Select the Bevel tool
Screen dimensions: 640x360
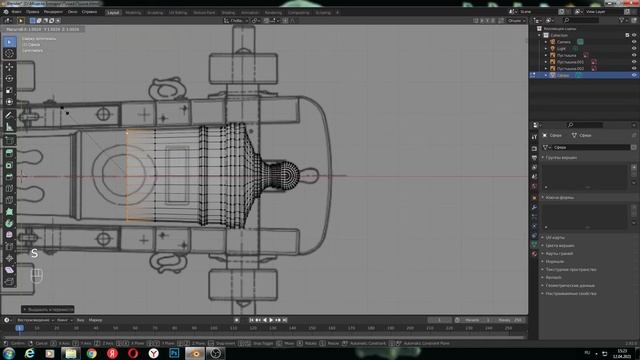9,177
